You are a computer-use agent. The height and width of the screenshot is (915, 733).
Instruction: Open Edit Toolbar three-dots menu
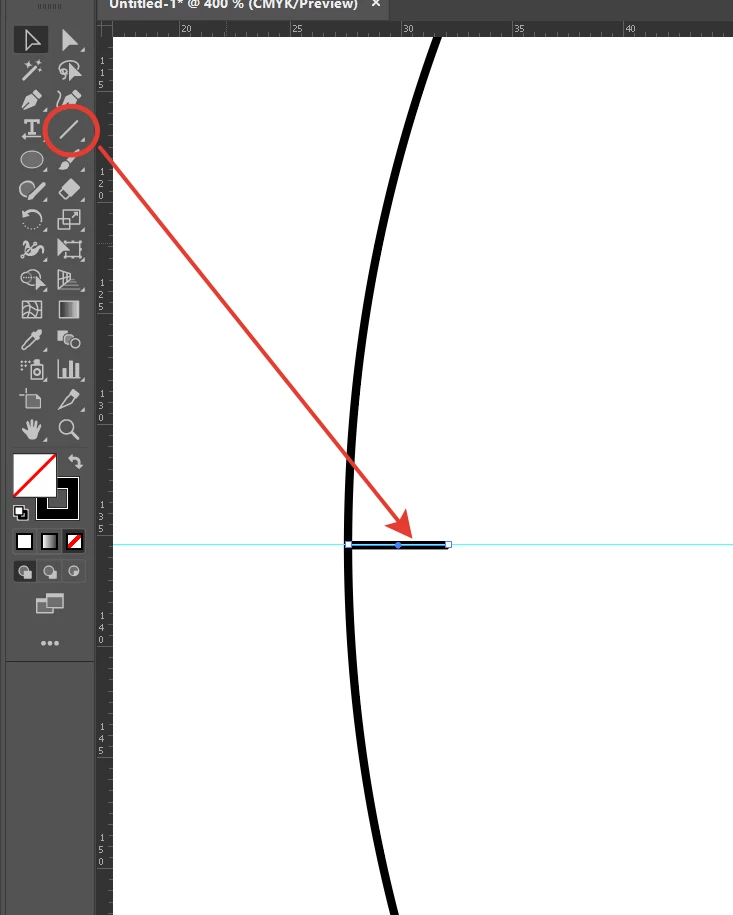[50, 643]
